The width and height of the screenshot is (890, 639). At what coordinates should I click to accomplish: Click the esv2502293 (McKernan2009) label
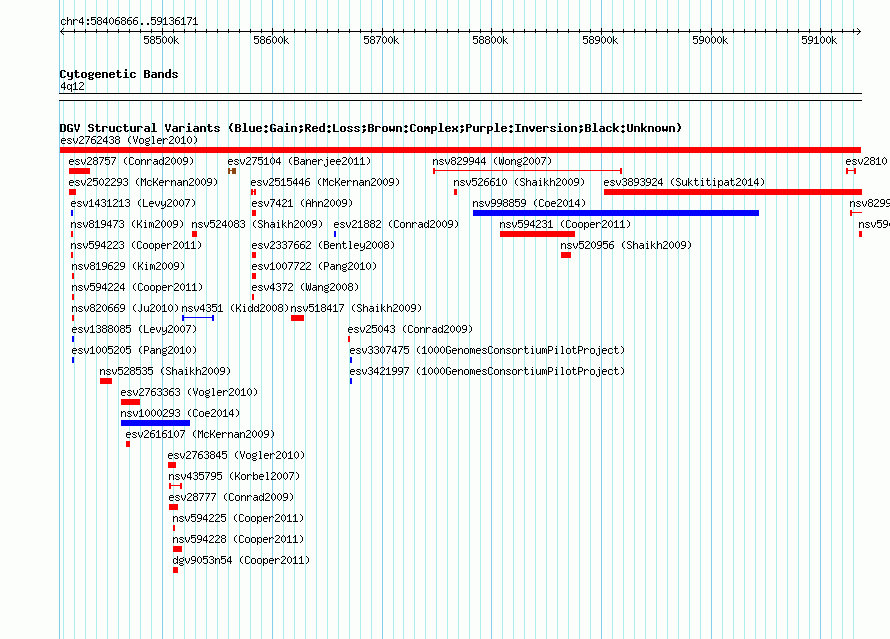coord(143,182)
